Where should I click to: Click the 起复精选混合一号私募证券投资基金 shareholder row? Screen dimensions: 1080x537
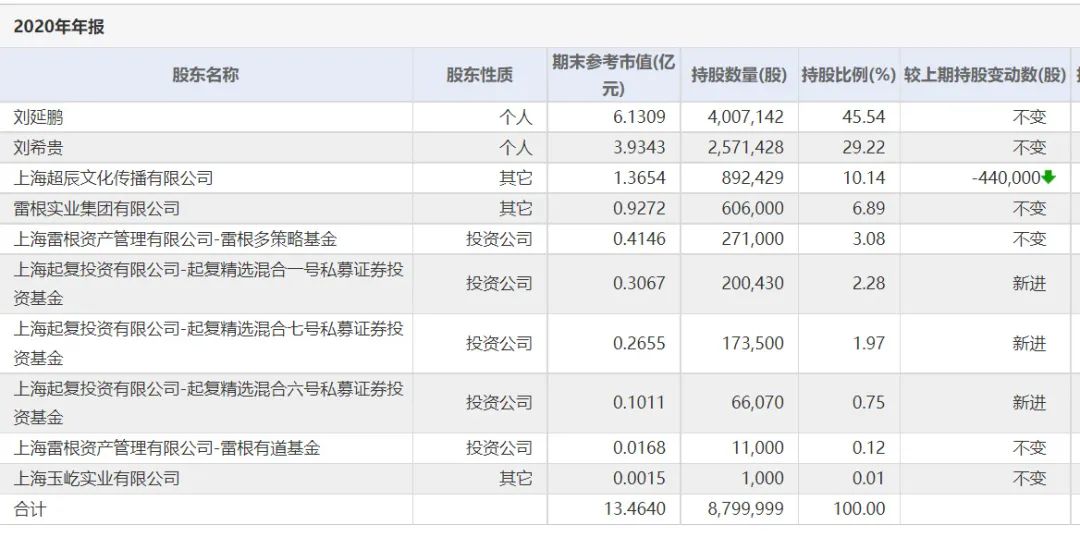(x=208, y=283)
